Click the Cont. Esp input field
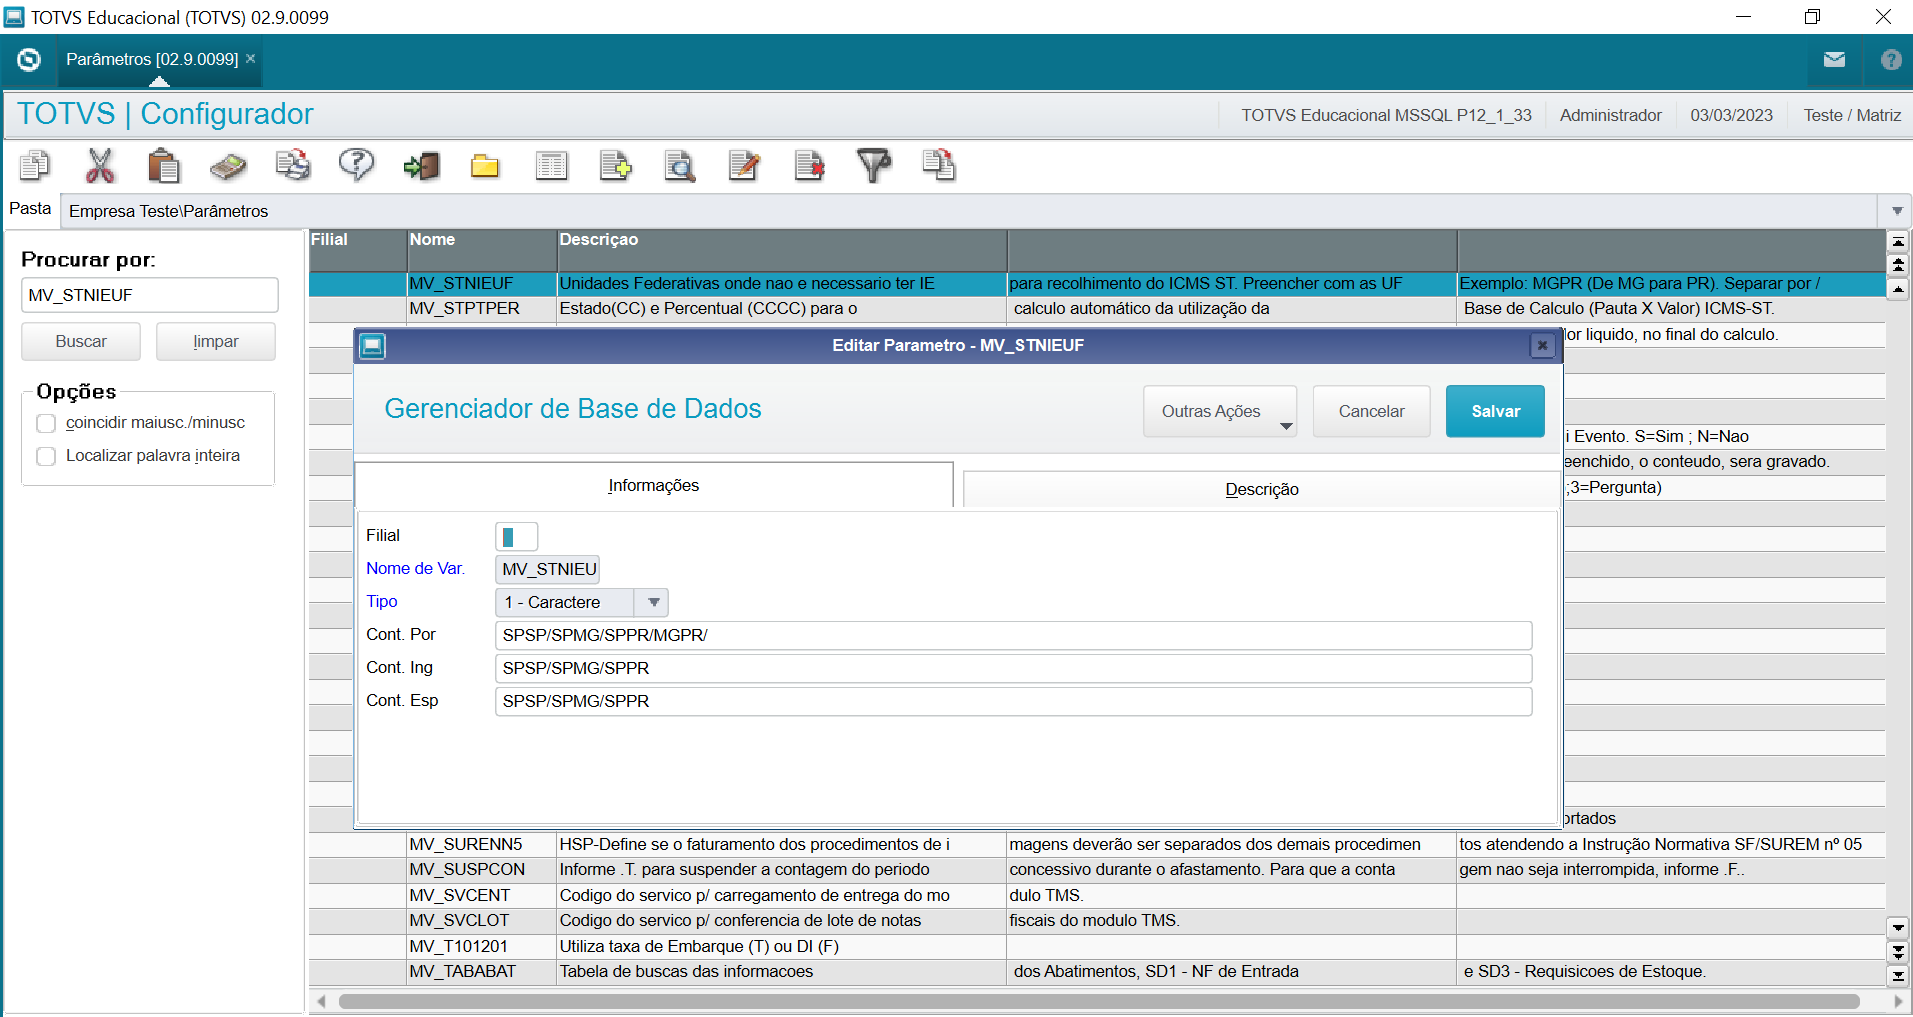Viewport: 1913px width, 1017px height. [1013, 701]
